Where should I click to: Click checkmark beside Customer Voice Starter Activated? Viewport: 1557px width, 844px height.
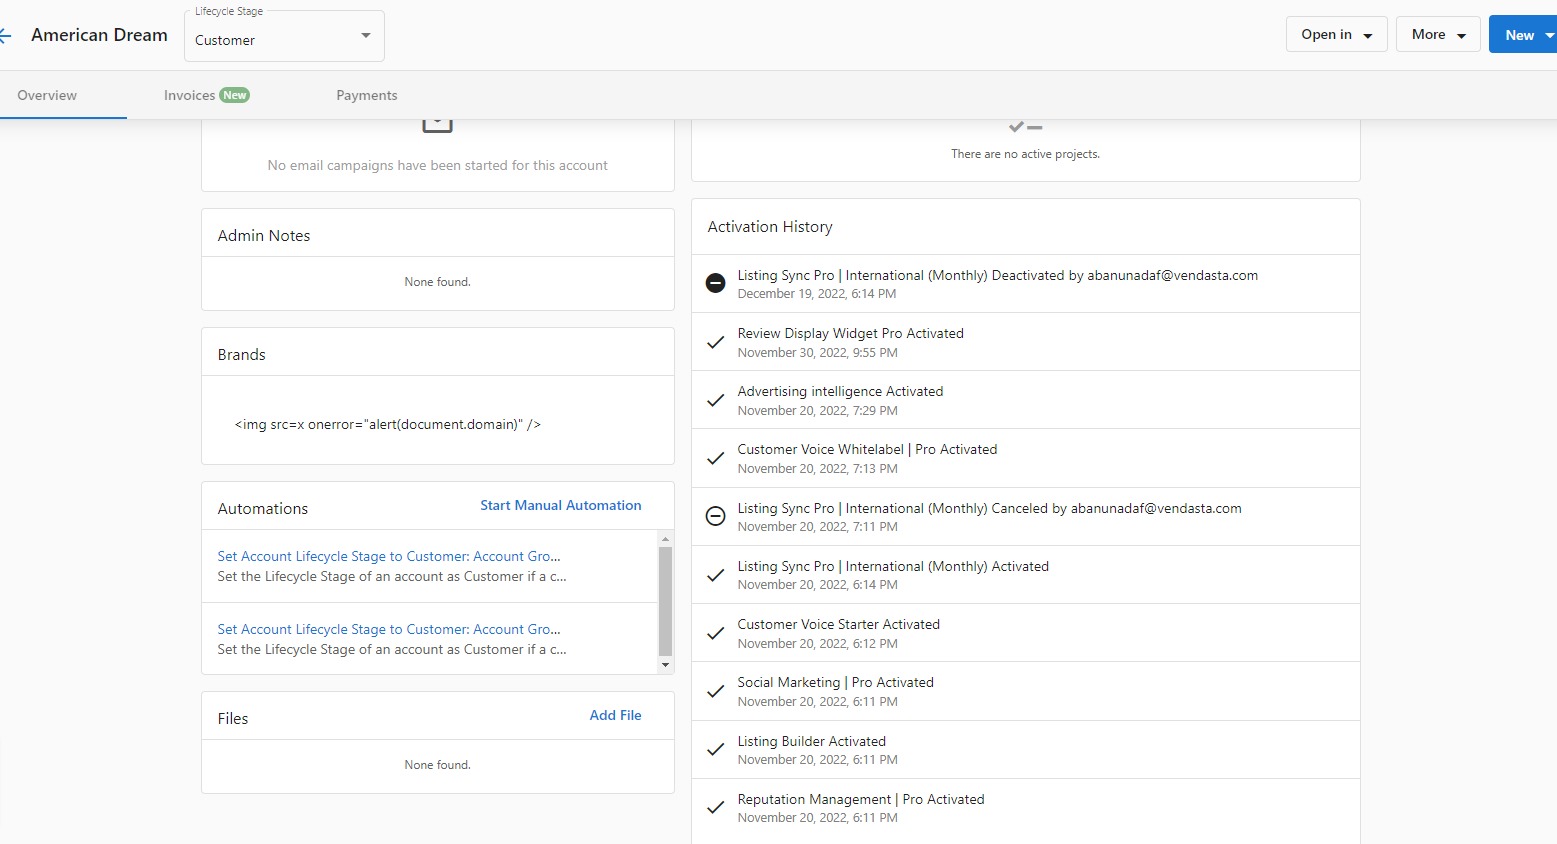coord(716,633)
